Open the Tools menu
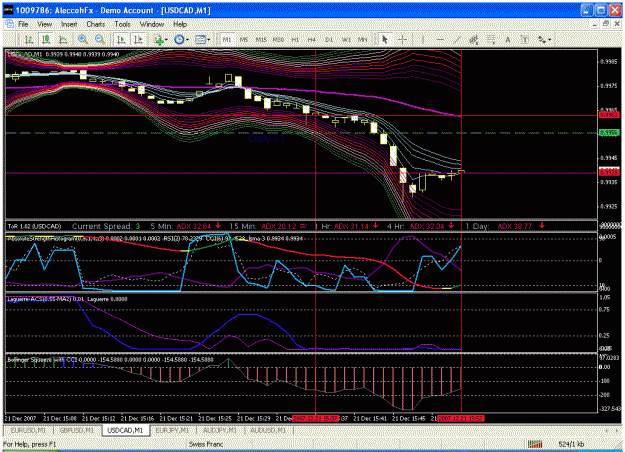625x452 pixels. coord(122,24)
